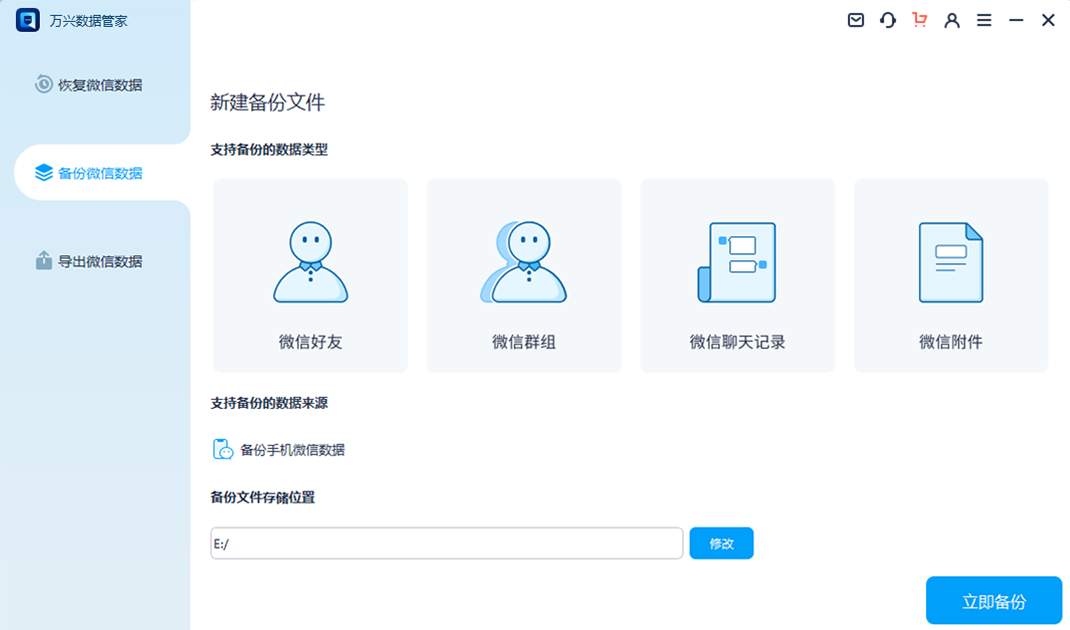Click the 立即备份 button to start backup
Screen dimensions: 1070x630
point(994,600)
